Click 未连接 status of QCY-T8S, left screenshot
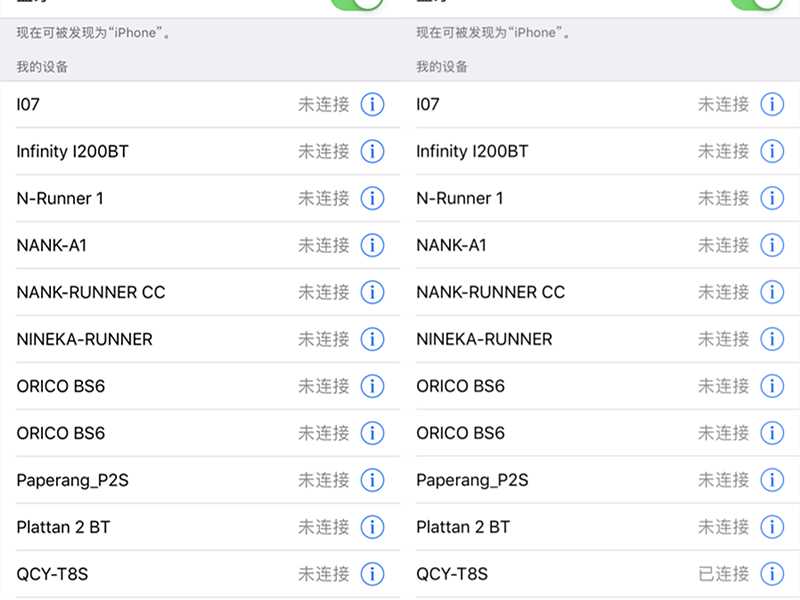800x600 pixels. coord(324,574)
